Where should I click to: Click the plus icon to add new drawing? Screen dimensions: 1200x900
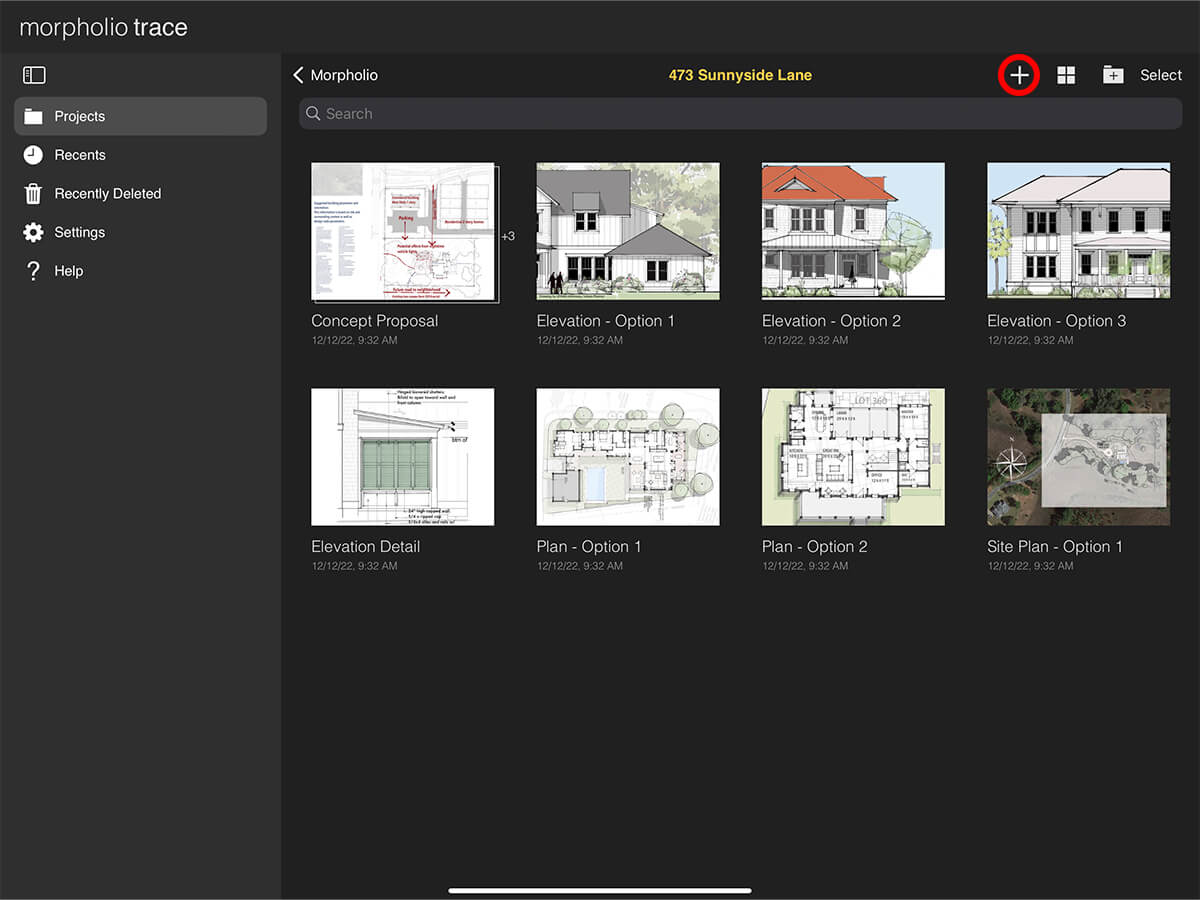pyautogui.click(x=1018, y=75)
